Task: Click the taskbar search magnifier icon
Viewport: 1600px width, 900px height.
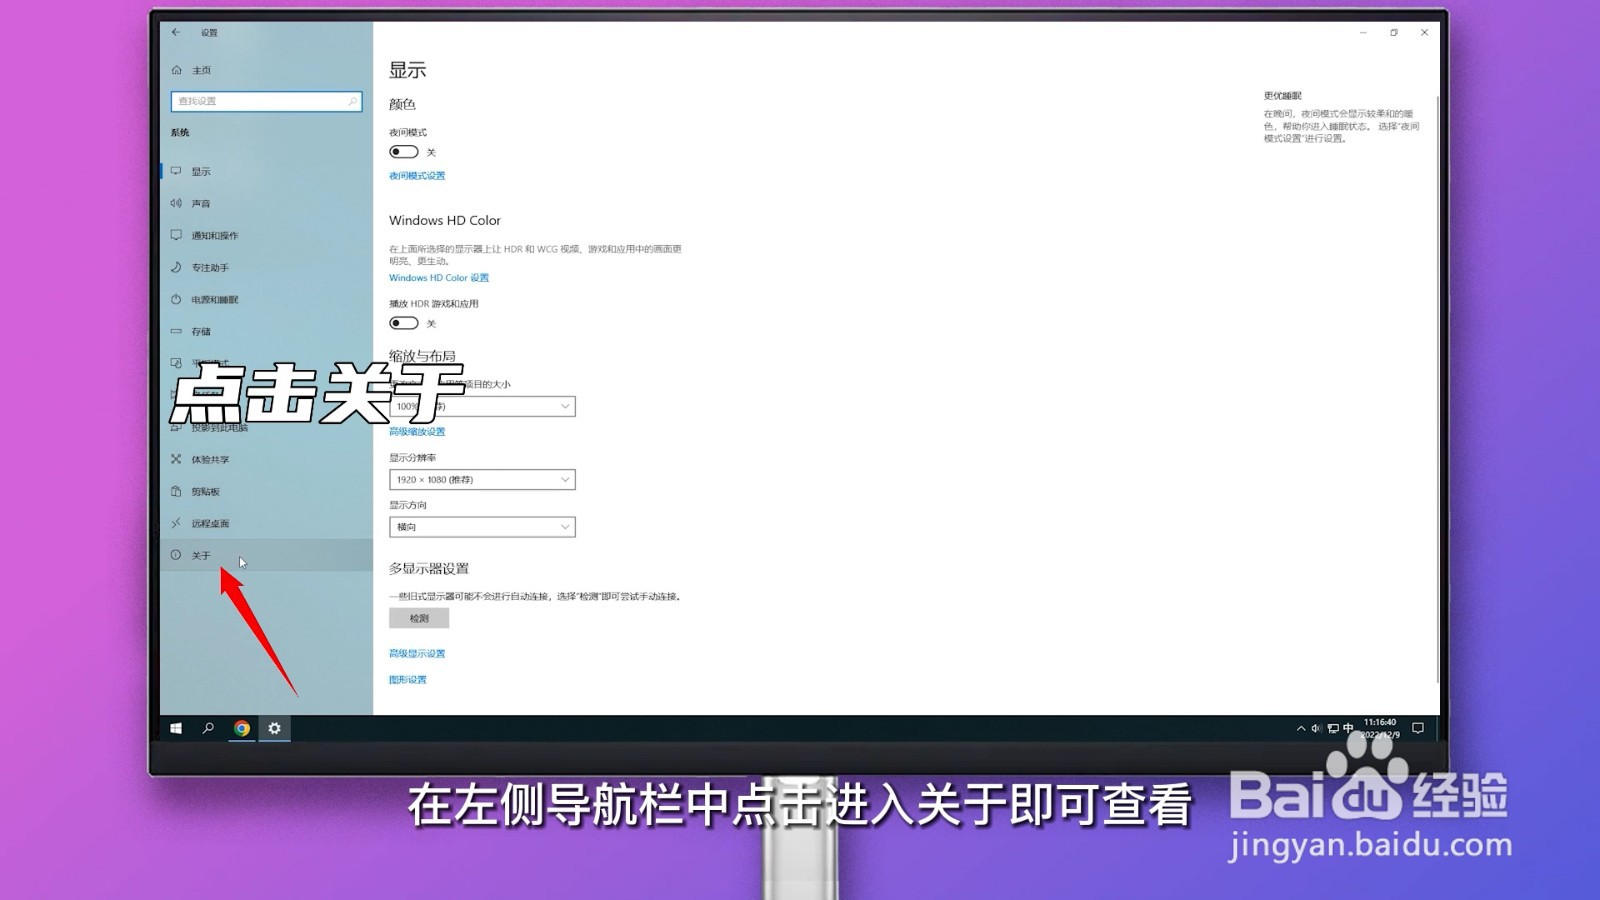Action: pos(208,729)
